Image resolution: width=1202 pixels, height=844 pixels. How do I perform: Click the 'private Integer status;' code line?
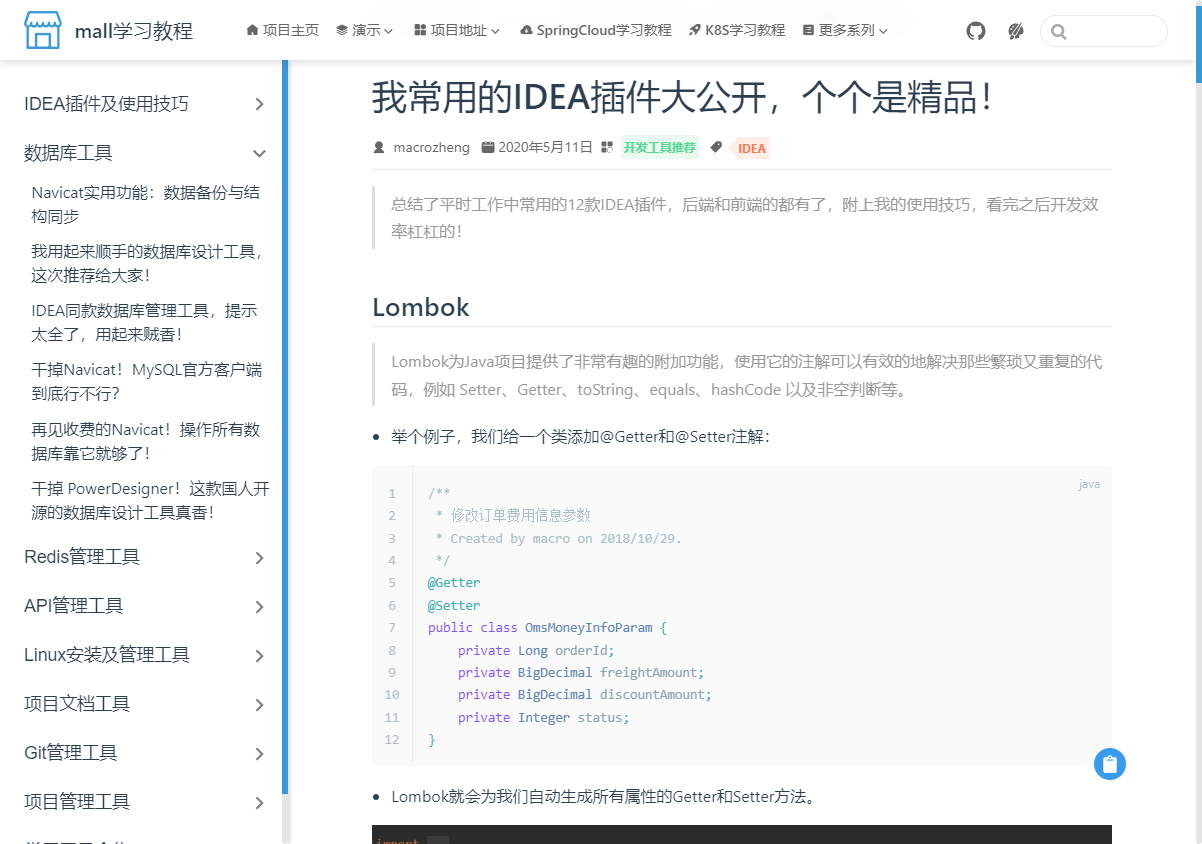point(544,717)
